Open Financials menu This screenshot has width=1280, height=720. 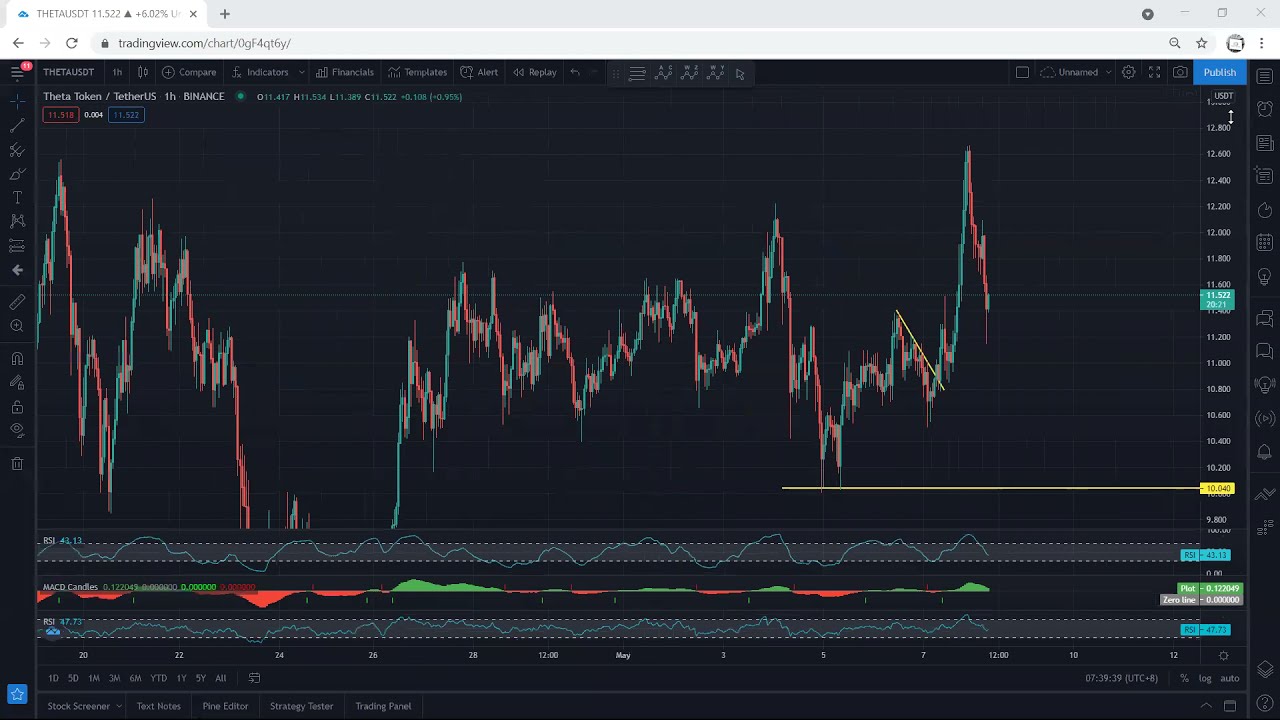(345, 72)
